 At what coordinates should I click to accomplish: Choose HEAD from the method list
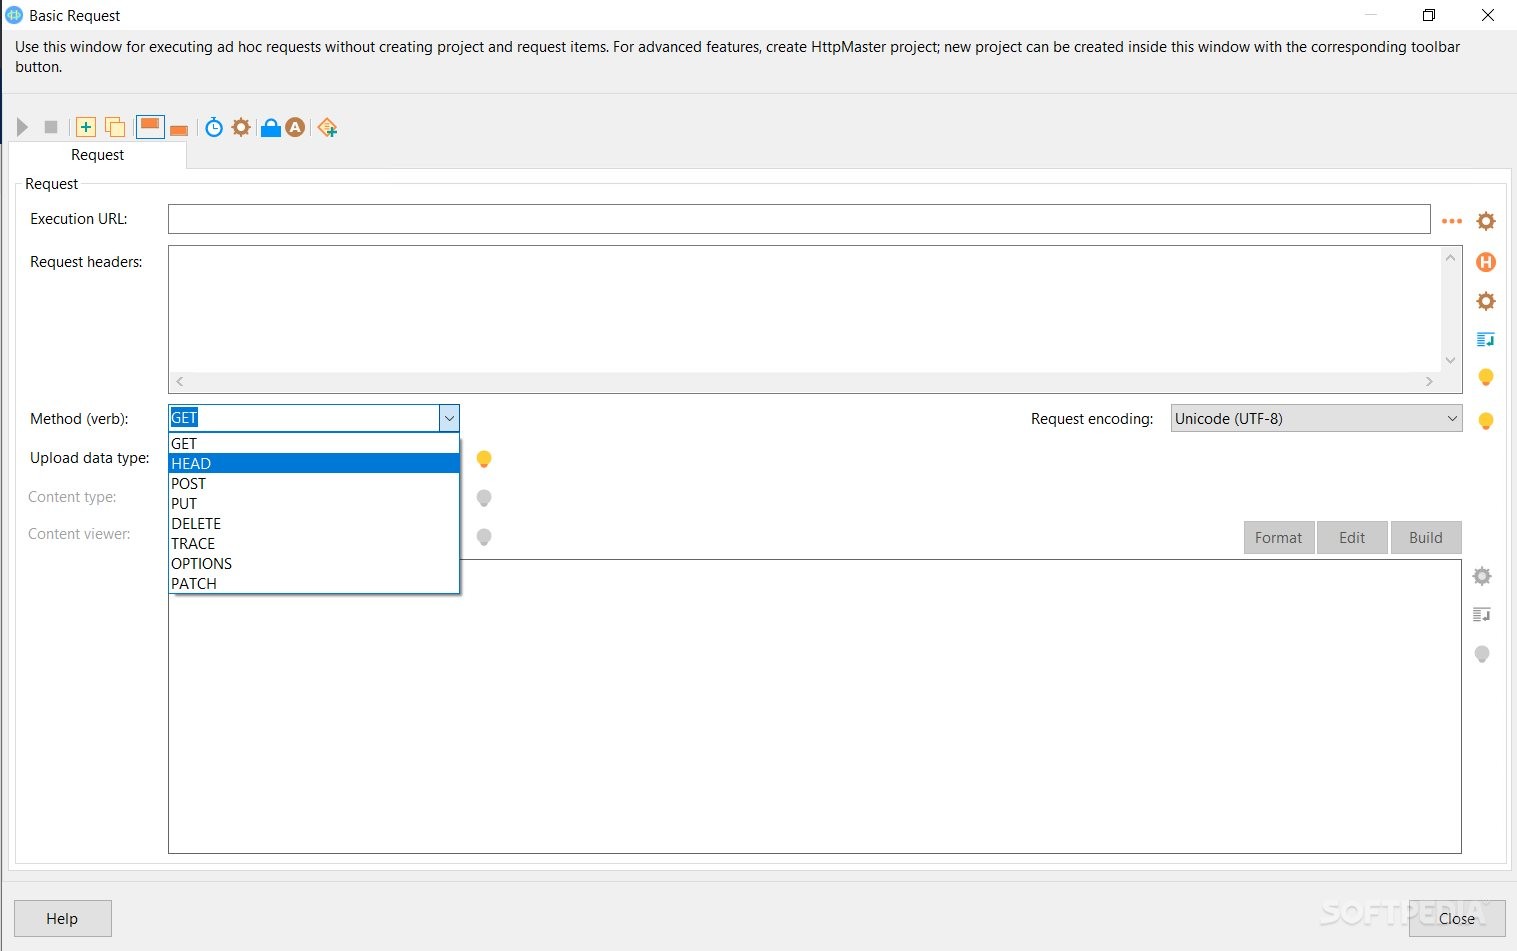point(314,464)
